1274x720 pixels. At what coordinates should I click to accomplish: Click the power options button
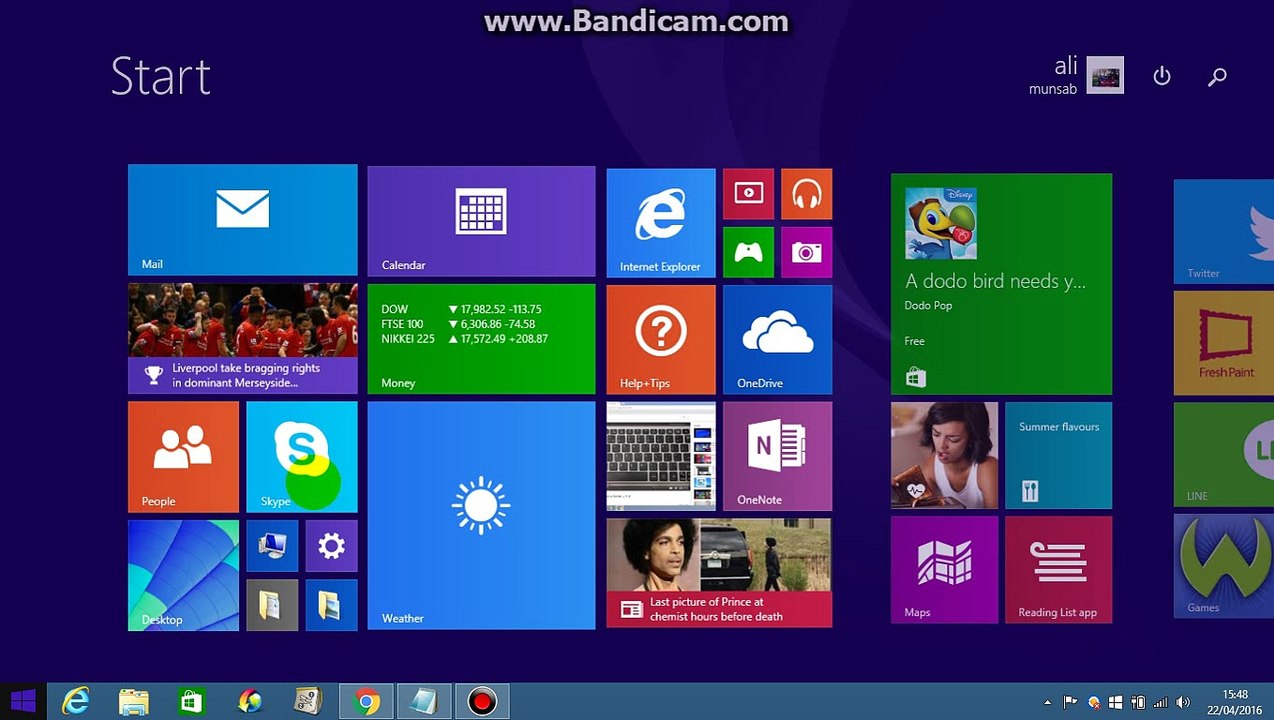1161,76
